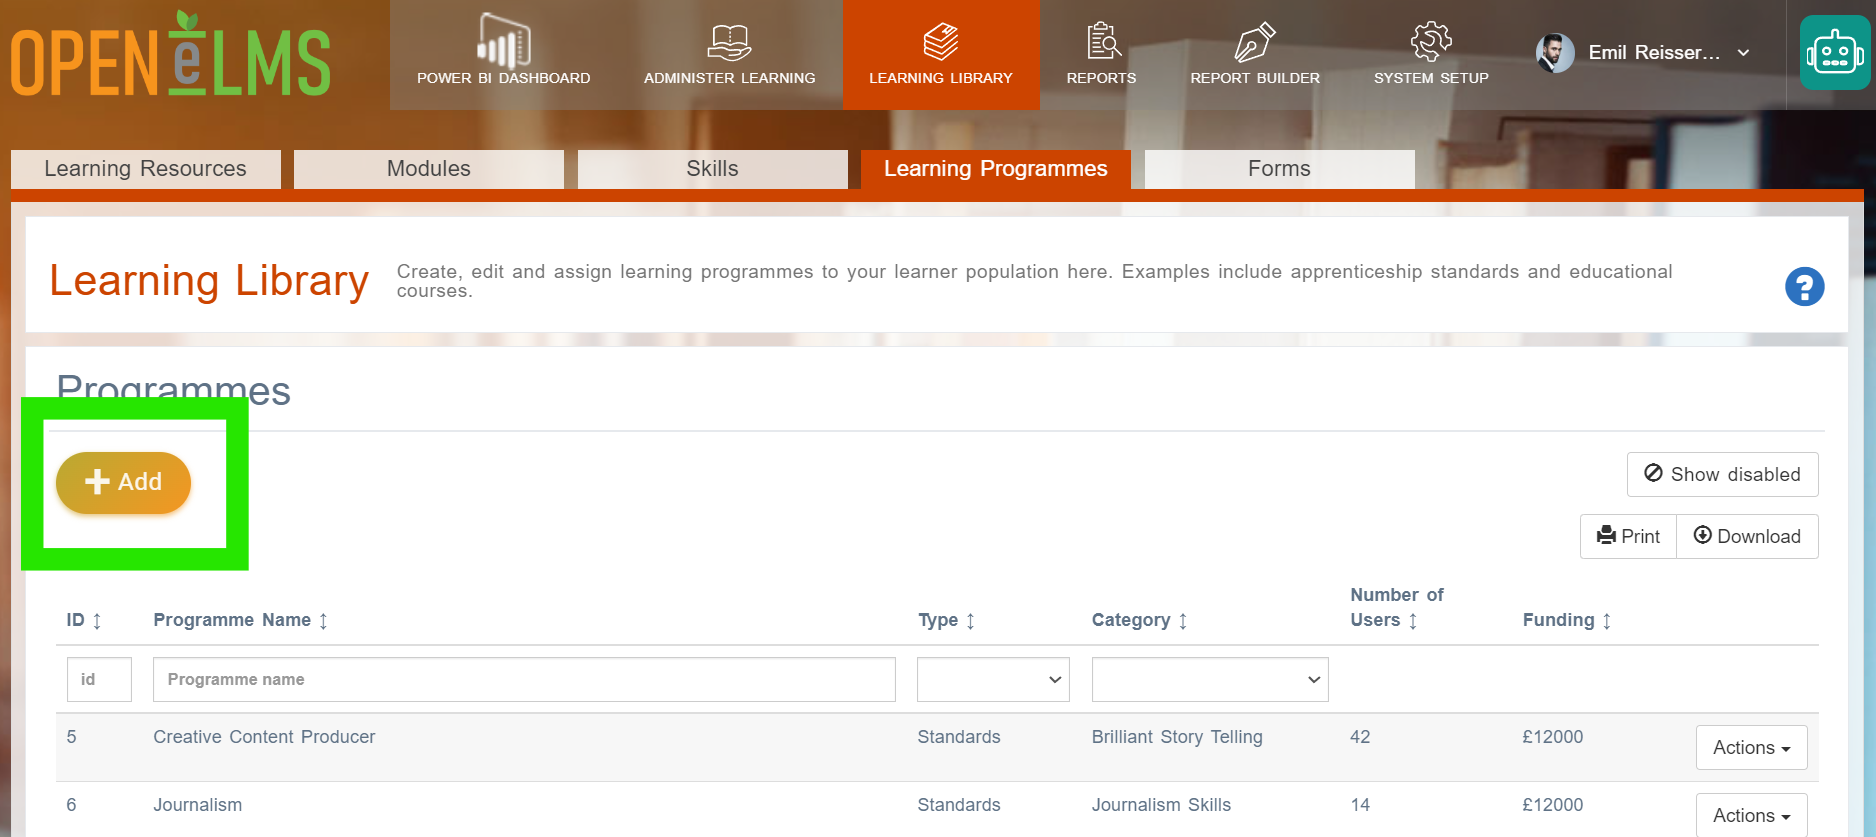
Task: Switch to the Skills tab
Action: [x=712, y=169]
